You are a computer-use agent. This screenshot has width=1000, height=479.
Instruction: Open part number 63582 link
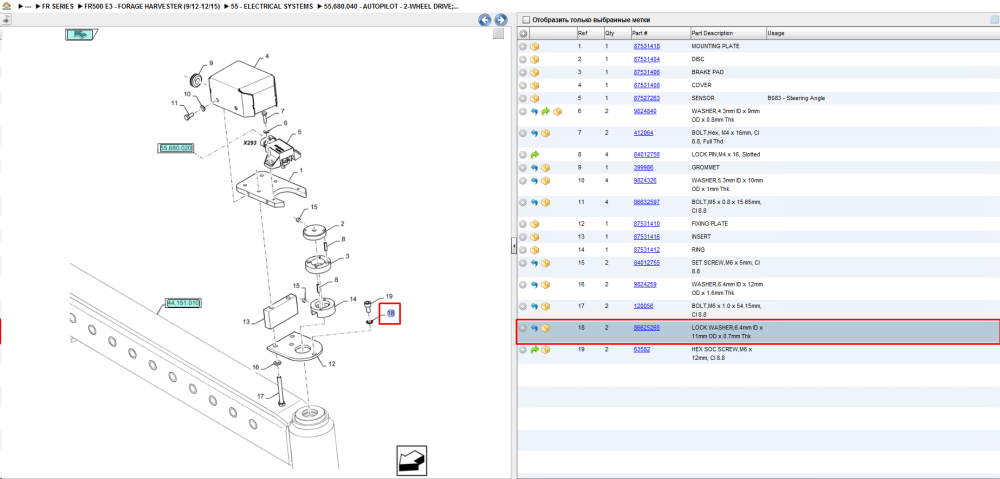pyautogui.click(x=641, y=350)
